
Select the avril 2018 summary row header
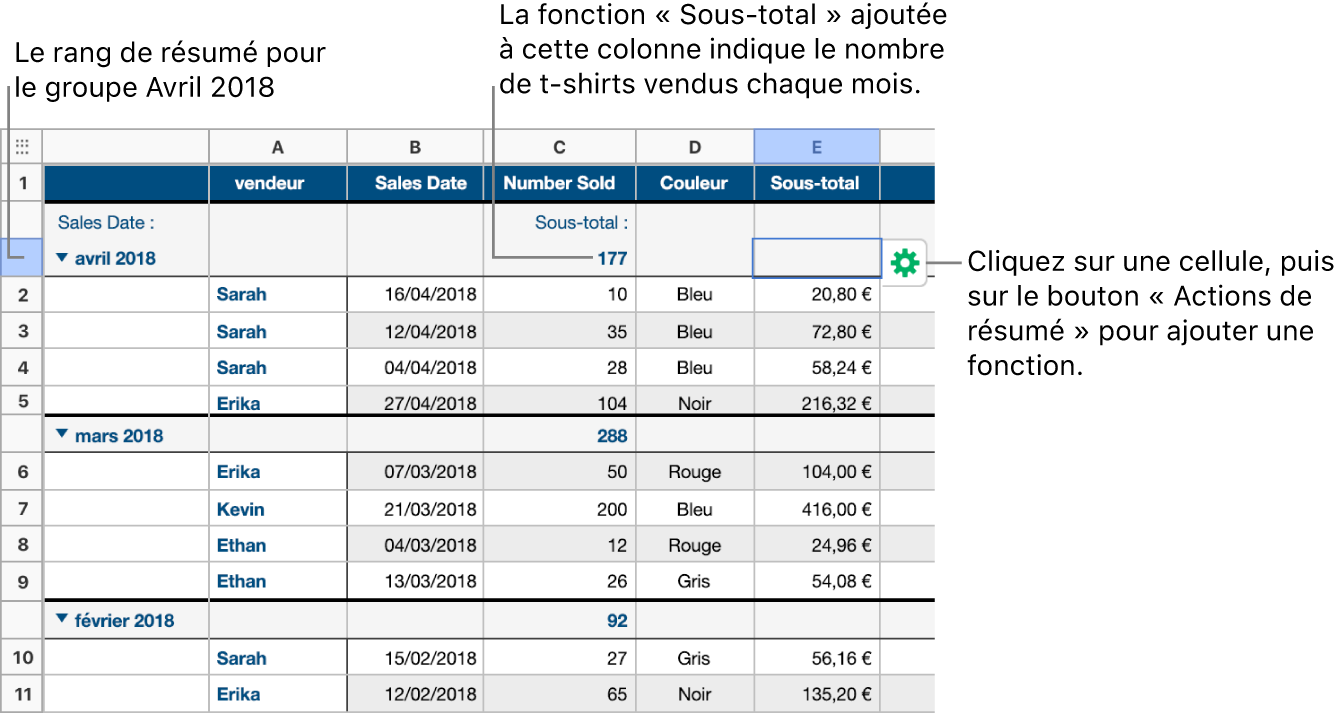coord(22,257)
